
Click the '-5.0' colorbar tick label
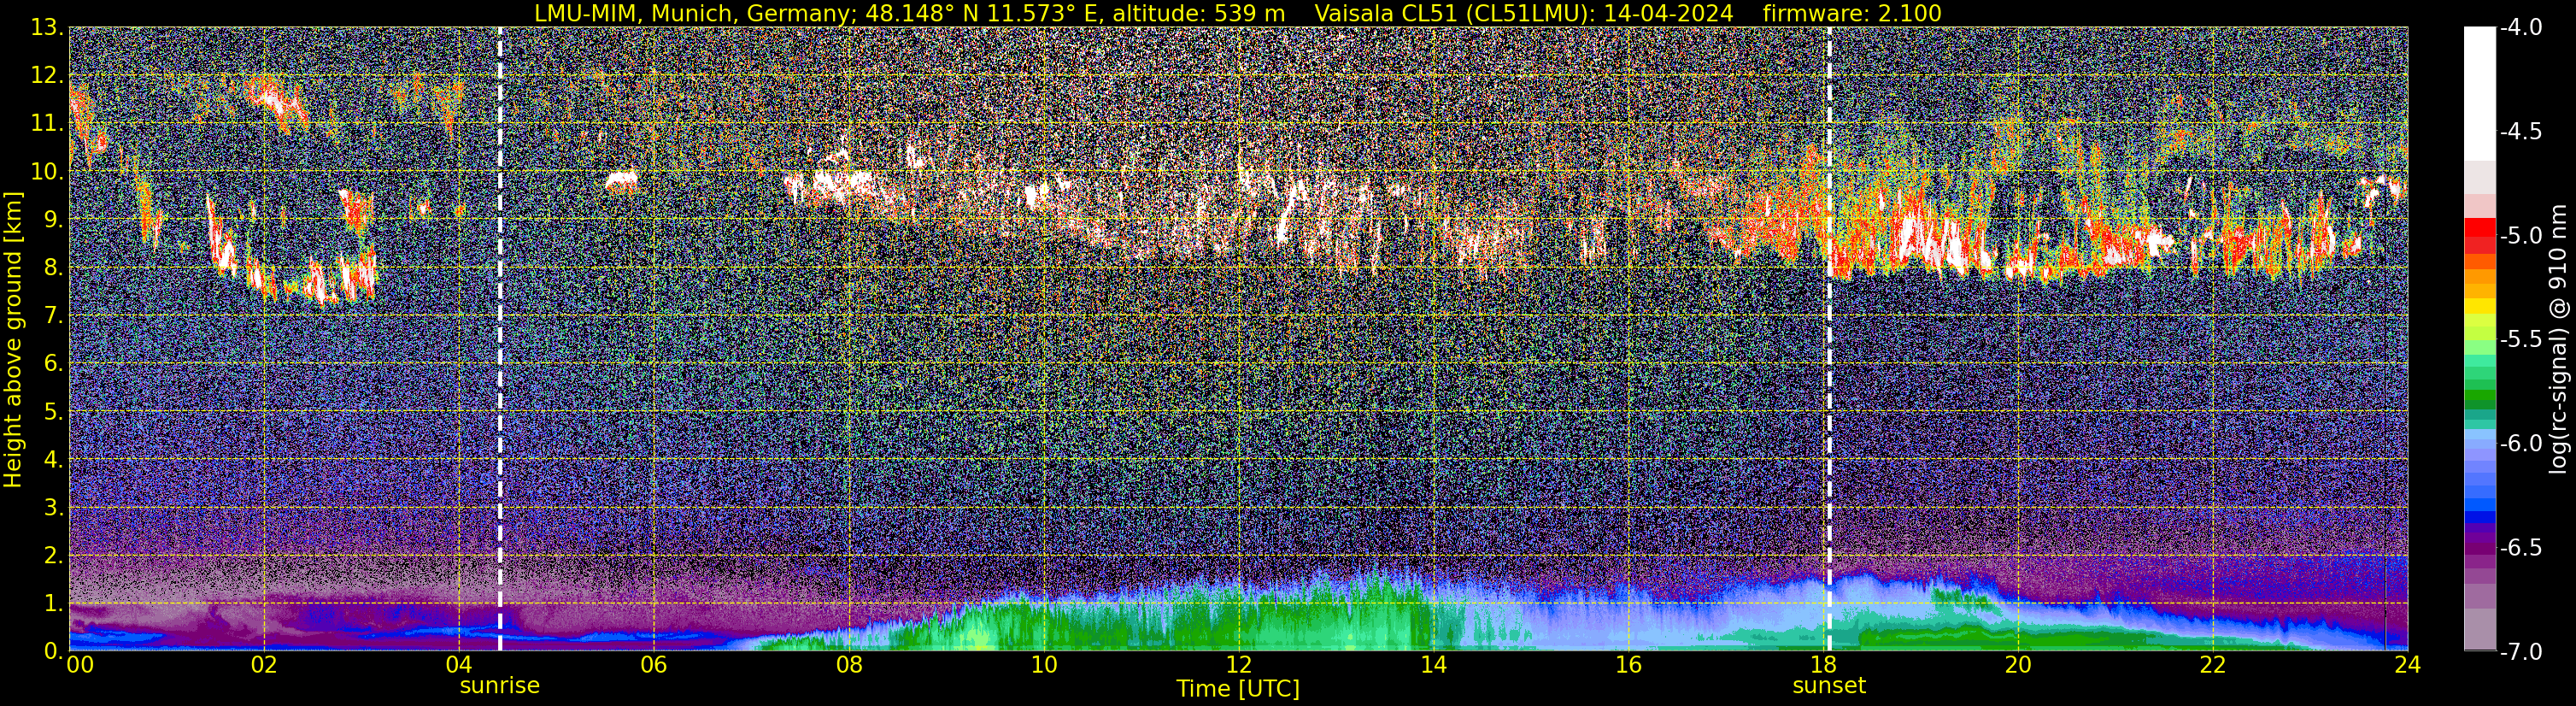2520,236
